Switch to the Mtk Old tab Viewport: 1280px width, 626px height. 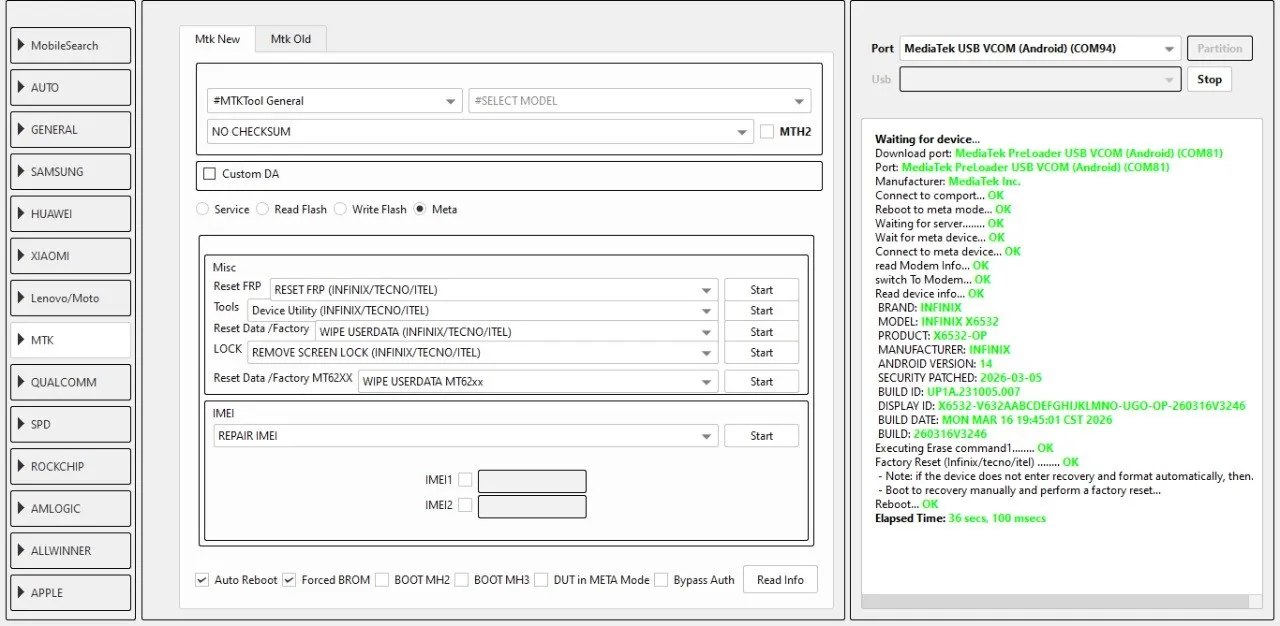290,39
